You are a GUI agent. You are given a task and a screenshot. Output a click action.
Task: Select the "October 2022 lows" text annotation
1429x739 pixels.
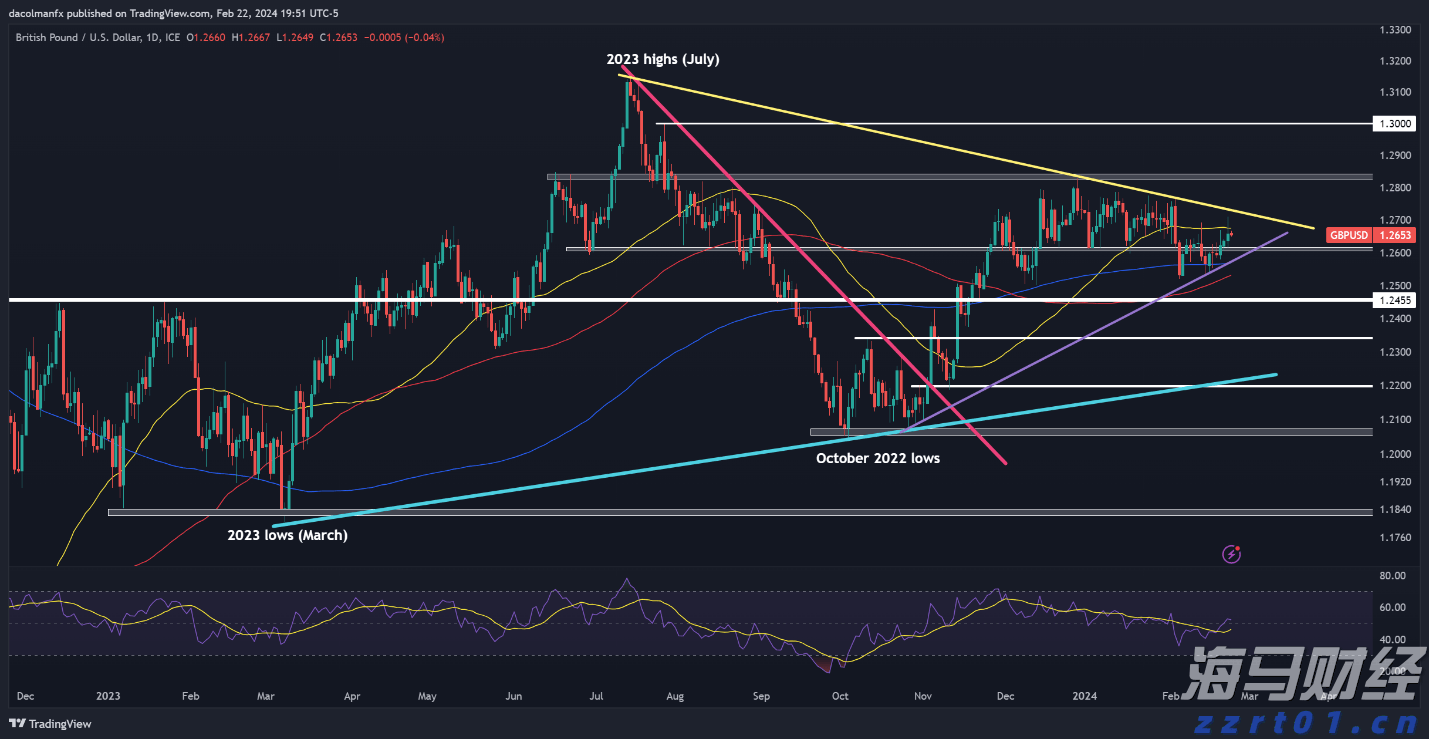pos(878,458)
